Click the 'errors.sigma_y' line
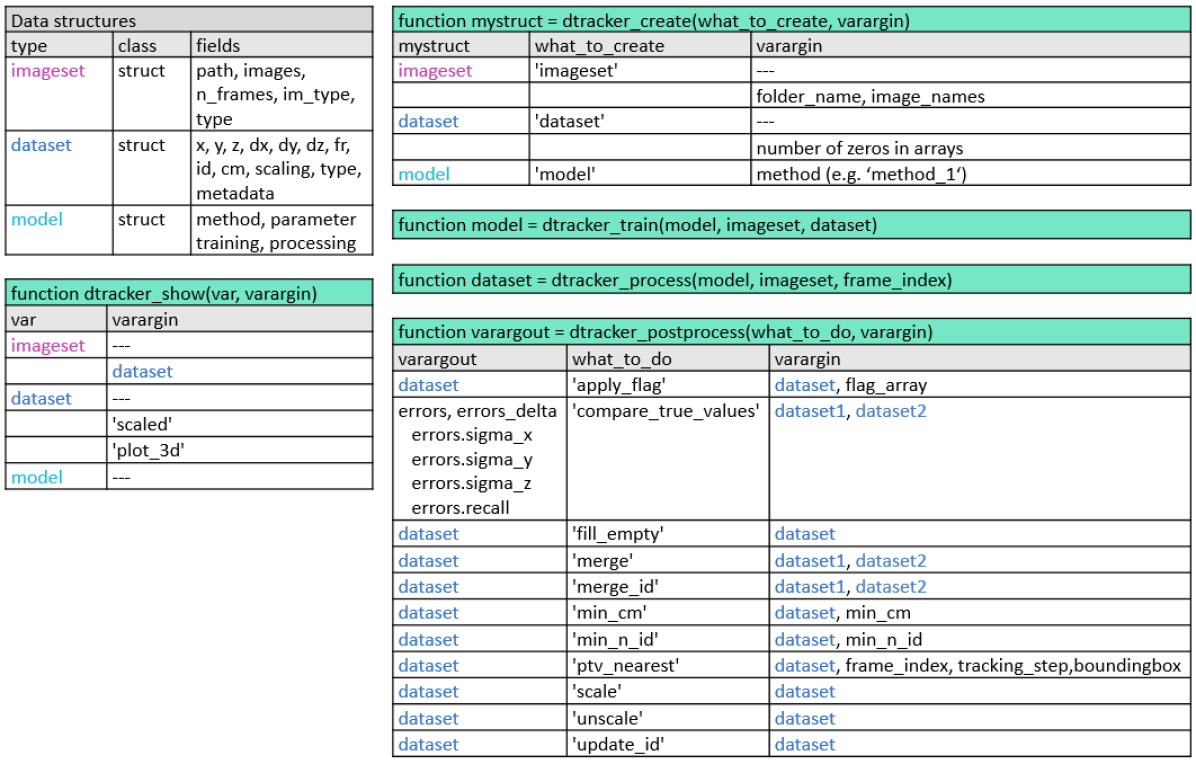This screenshot has height=764, width=1196. point(471,460)
